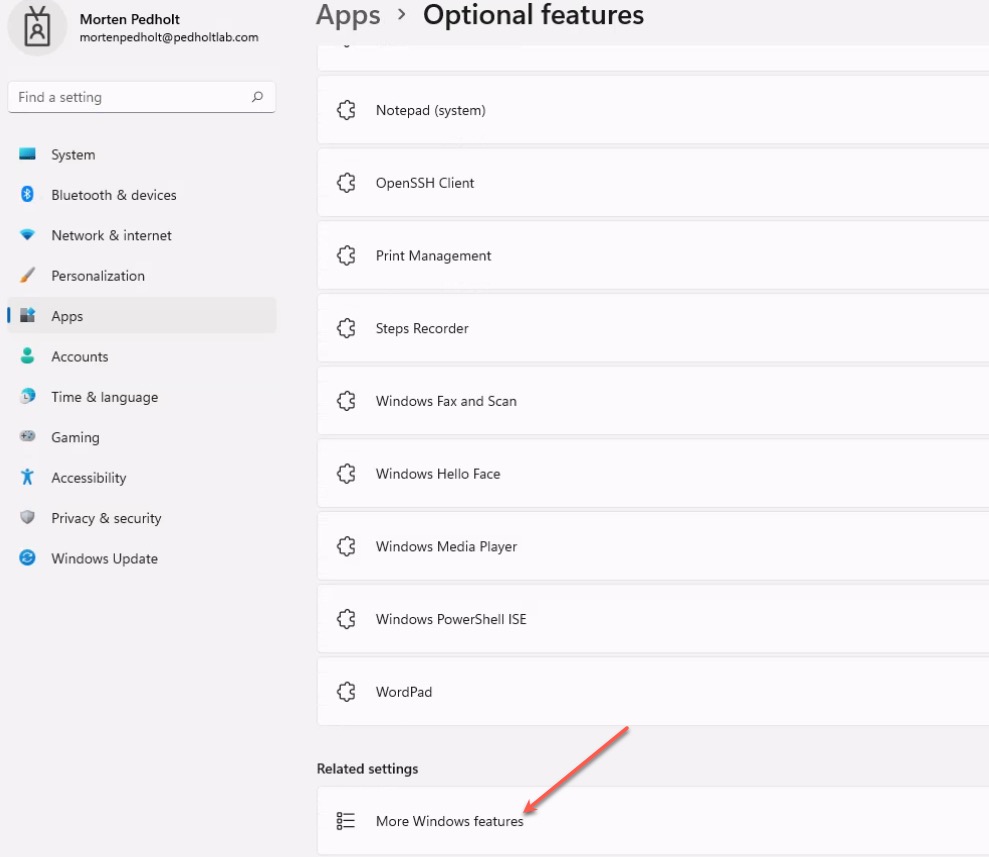Click the More Windows features list icon

coord(346,820)
